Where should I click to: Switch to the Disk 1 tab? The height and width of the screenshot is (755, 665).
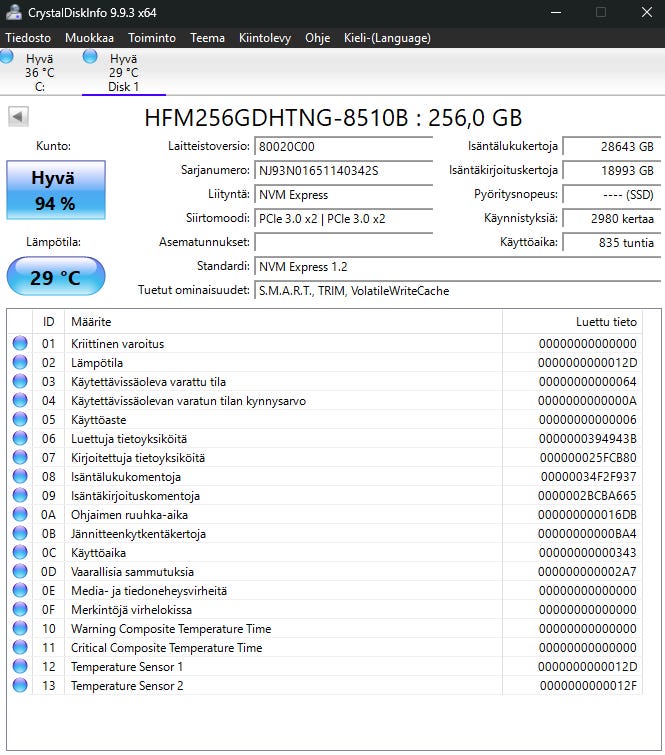[124, 72]
